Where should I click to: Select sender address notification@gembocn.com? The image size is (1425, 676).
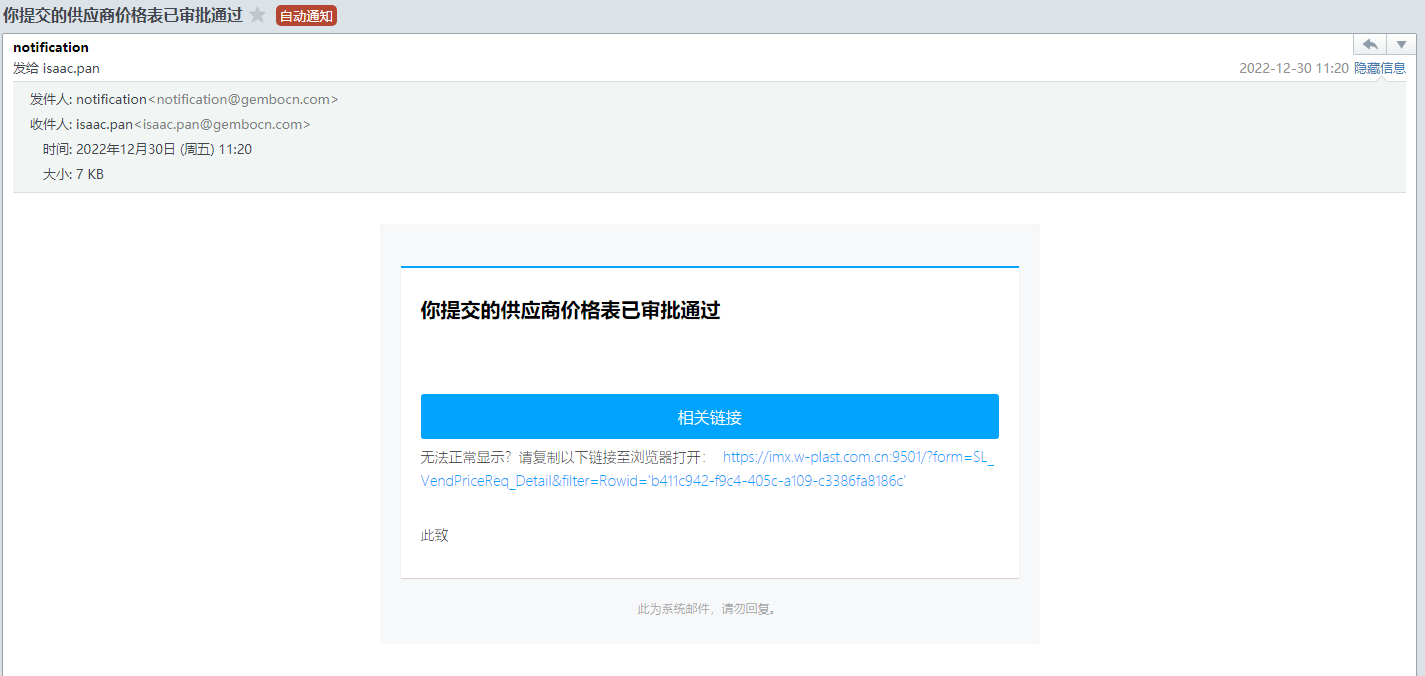coord(243,100)
